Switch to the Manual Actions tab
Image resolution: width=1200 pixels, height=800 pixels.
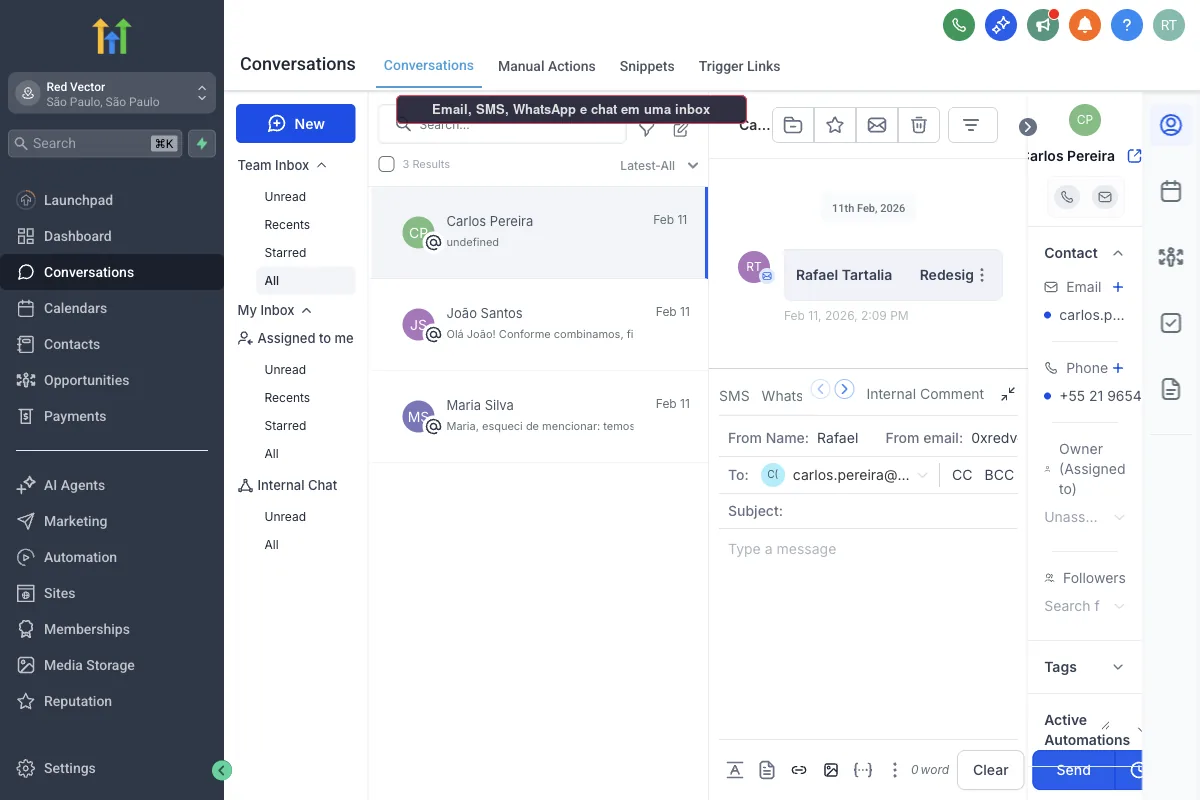[547, 66]
